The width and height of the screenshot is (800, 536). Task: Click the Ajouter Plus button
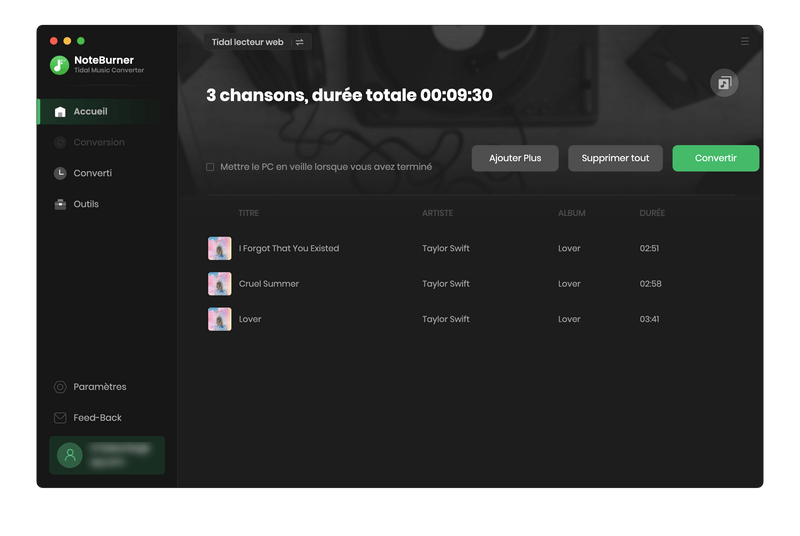point(515,158)
